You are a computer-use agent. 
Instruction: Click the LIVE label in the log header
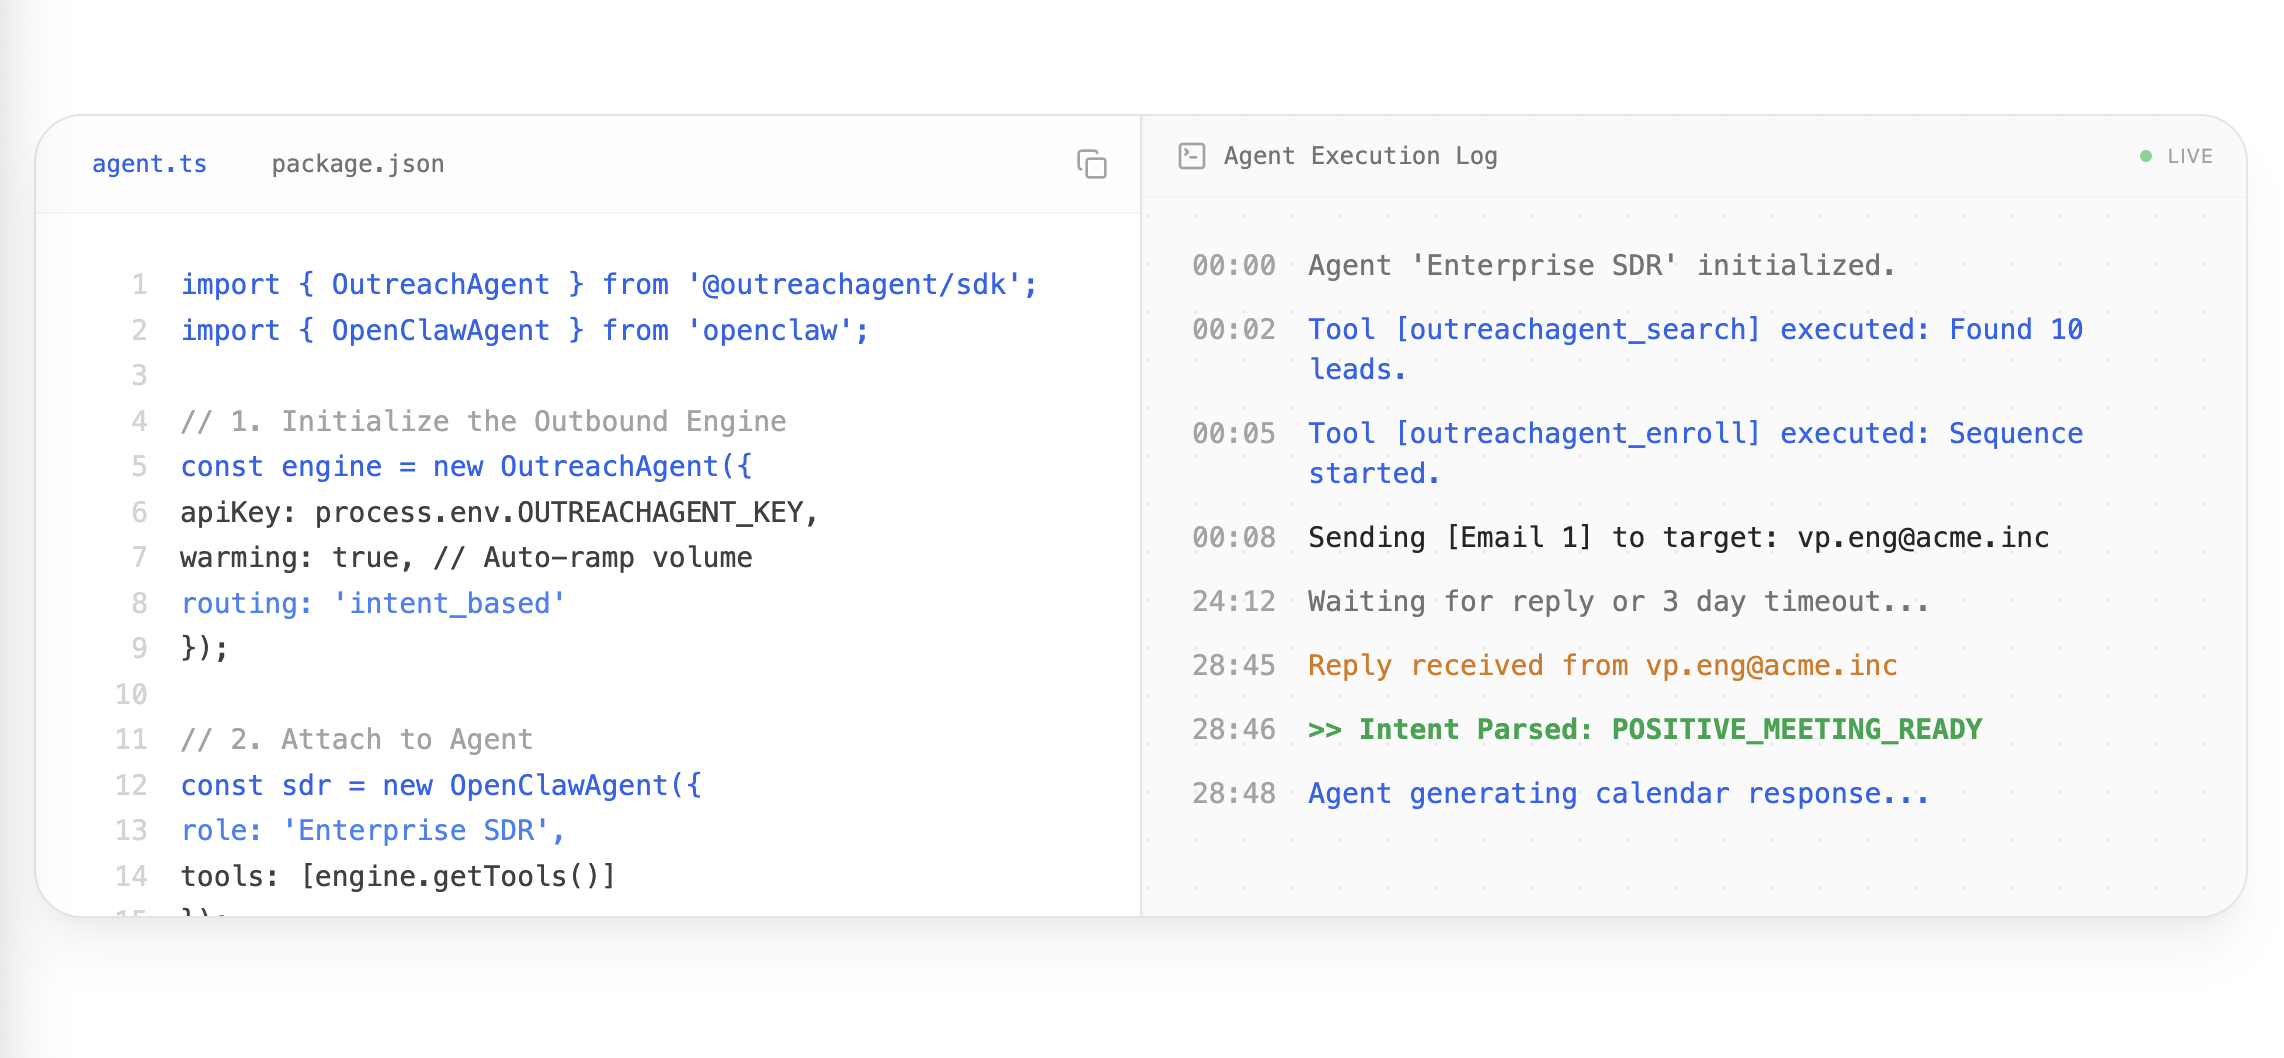coord(2189,156)
